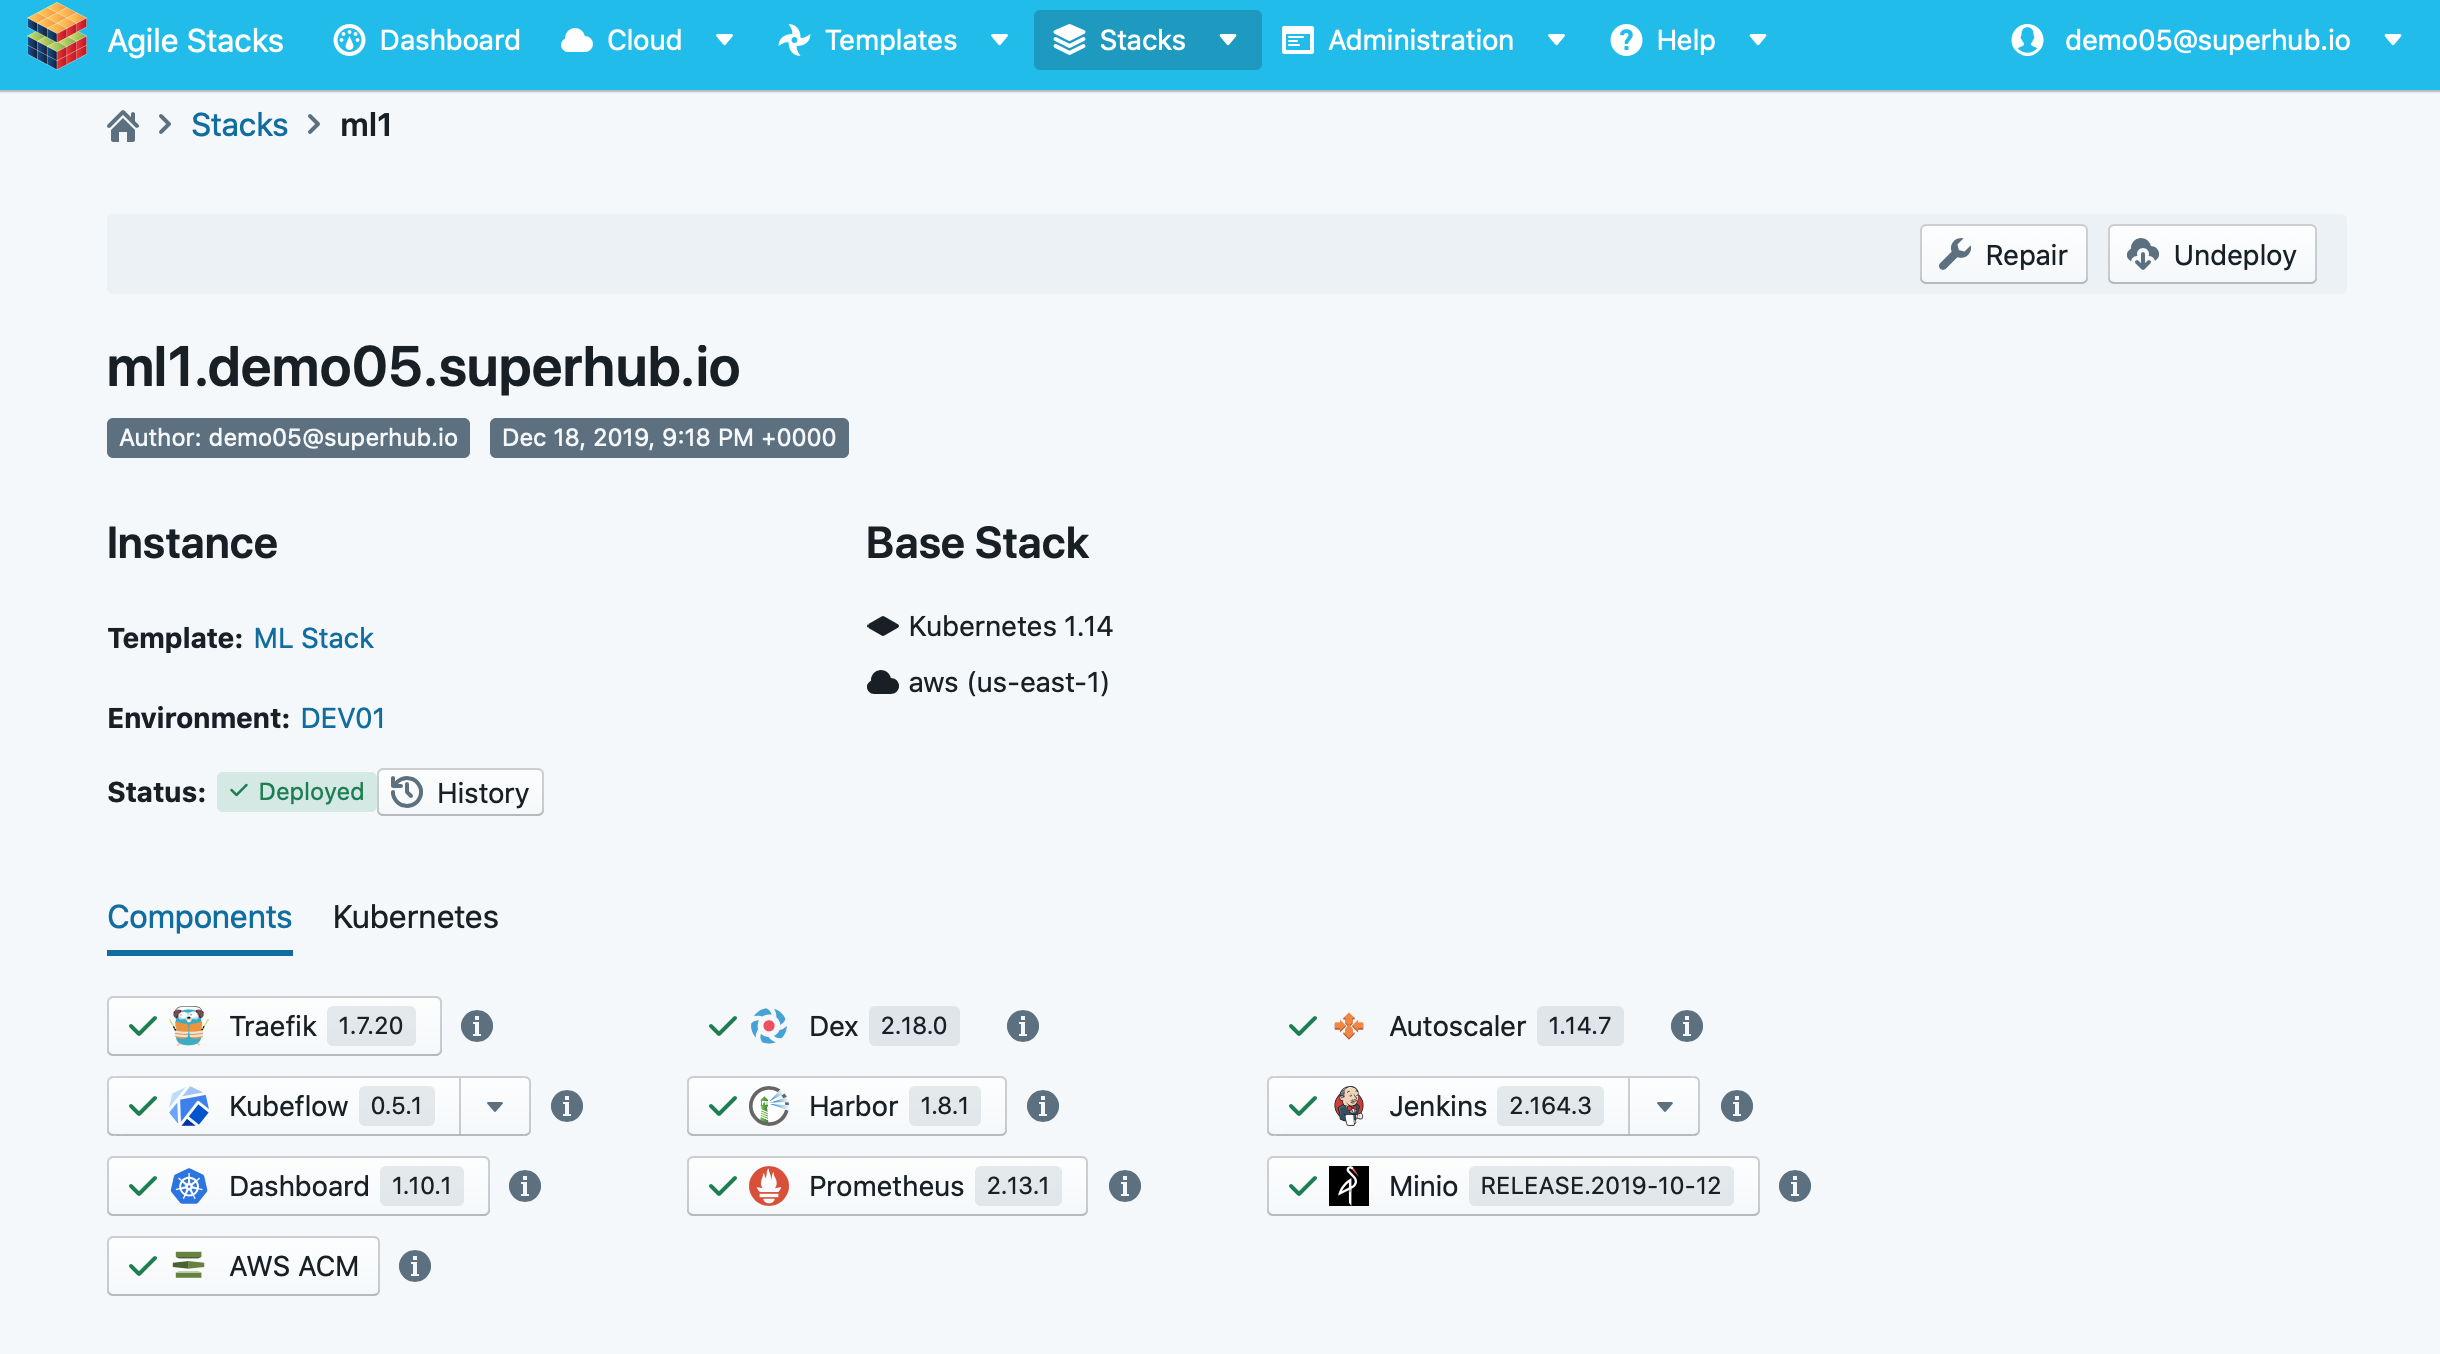Click the AWS ACM logo icon

click(189, 1266)
